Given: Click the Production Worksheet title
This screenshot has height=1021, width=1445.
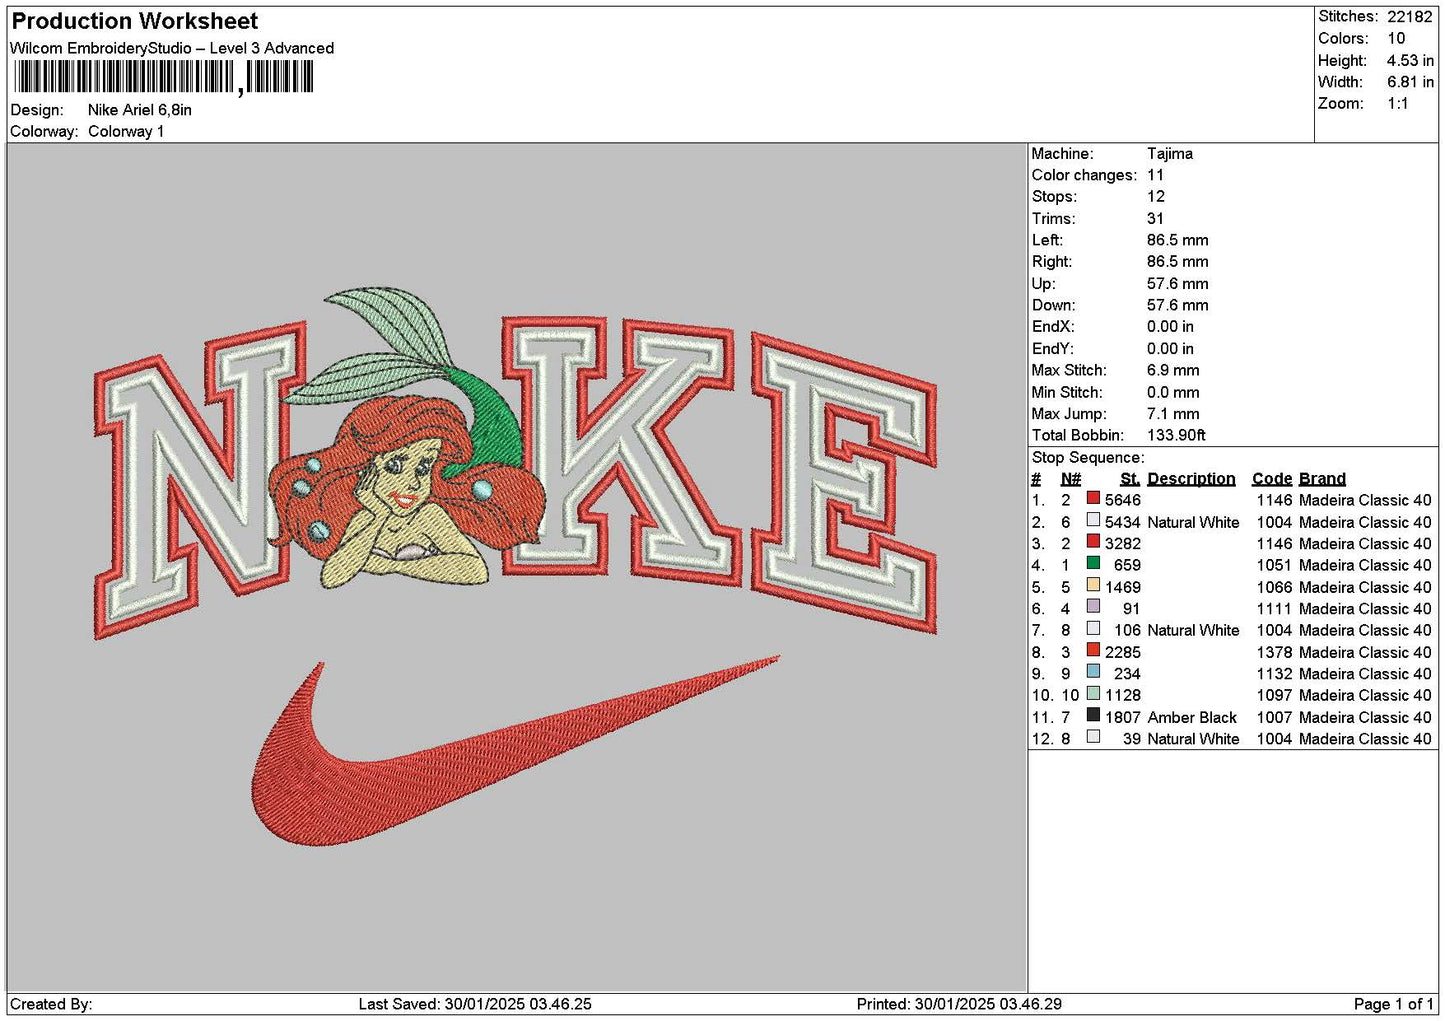Looking at the screenshot, I should pos(135,21).
